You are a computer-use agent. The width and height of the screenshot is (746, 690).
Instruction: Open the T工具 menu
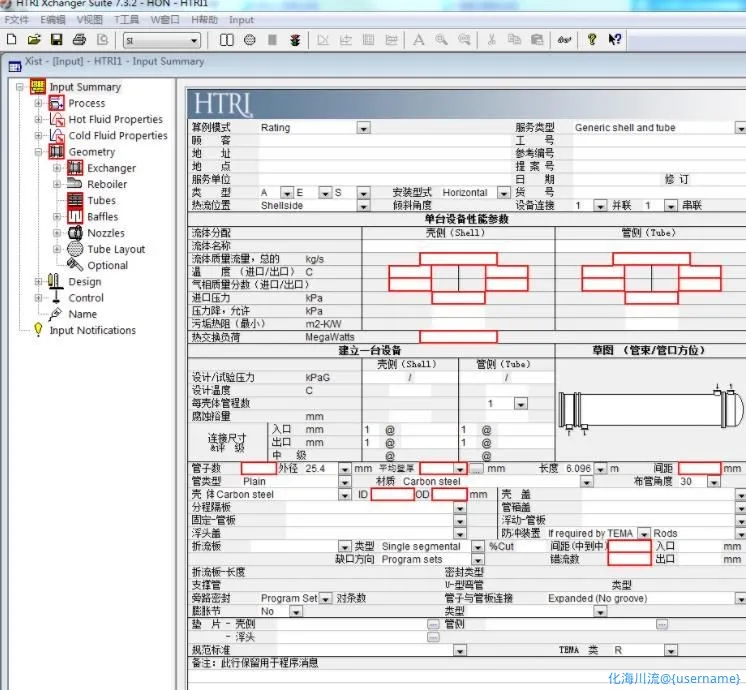tap(127, 20)
